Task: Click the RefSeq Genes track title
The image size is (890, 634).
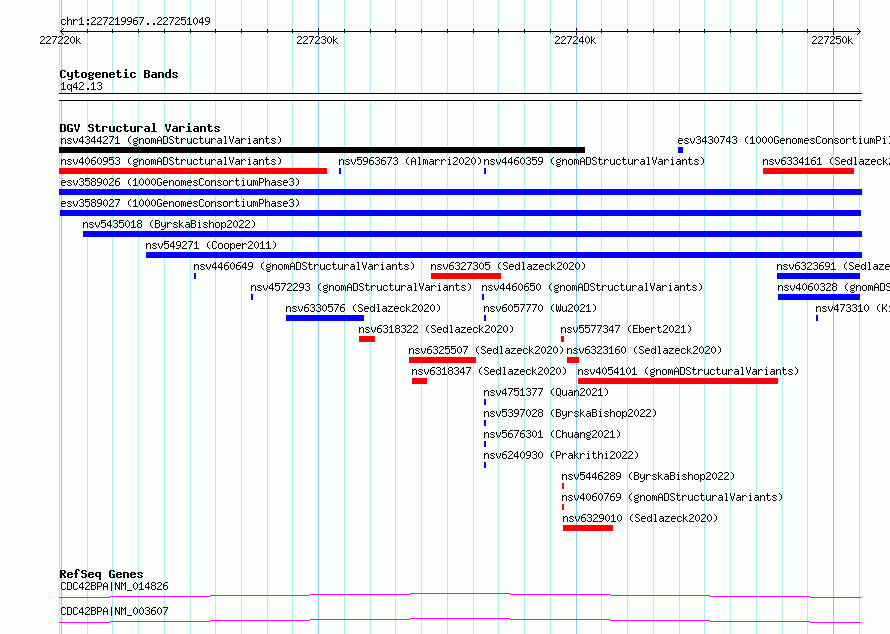Action: pyautogui.click(x=102, y=574)
